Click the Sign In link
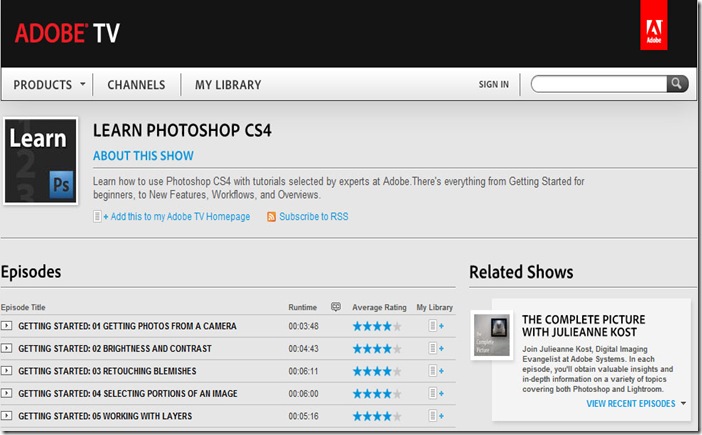The image size is (702, 435). coord(493,84)
